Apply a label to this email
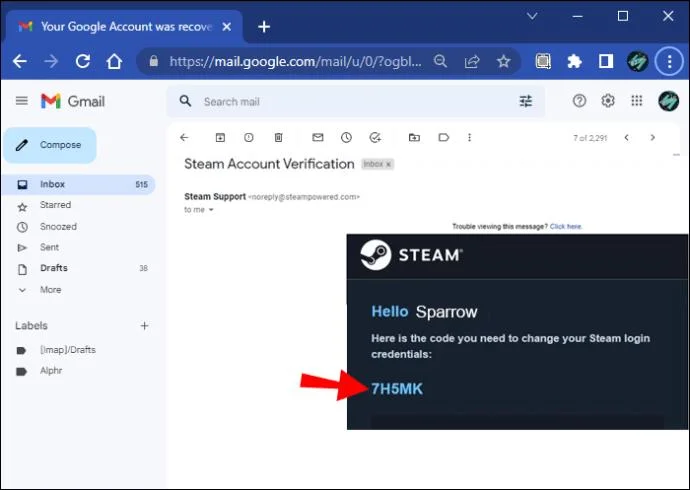 (x=444, y=138)
